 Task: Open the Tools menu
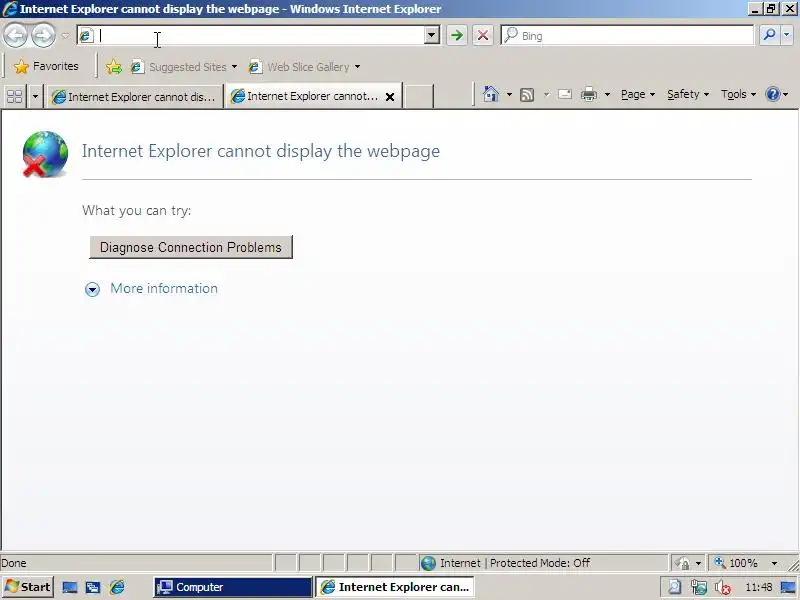tap(738, 94)
